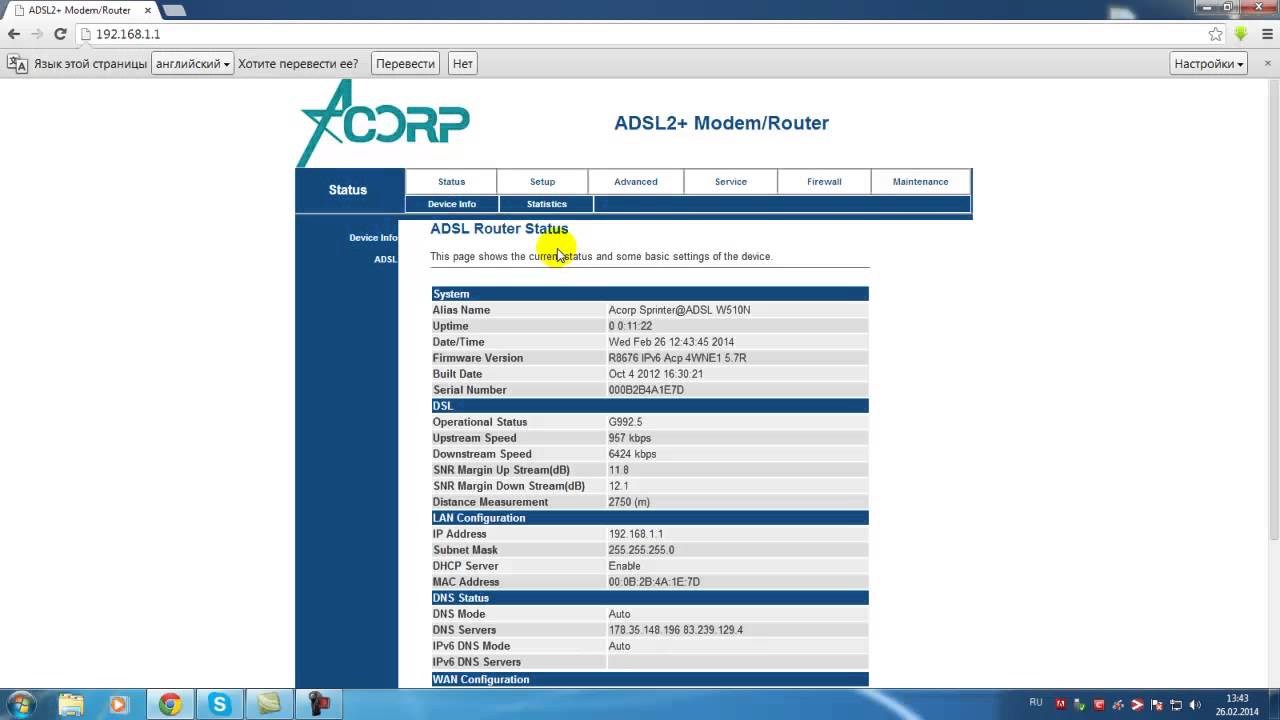Click the SNR Margin Down Stream value 12.1

pyautogui.click(x=618, y=486)
